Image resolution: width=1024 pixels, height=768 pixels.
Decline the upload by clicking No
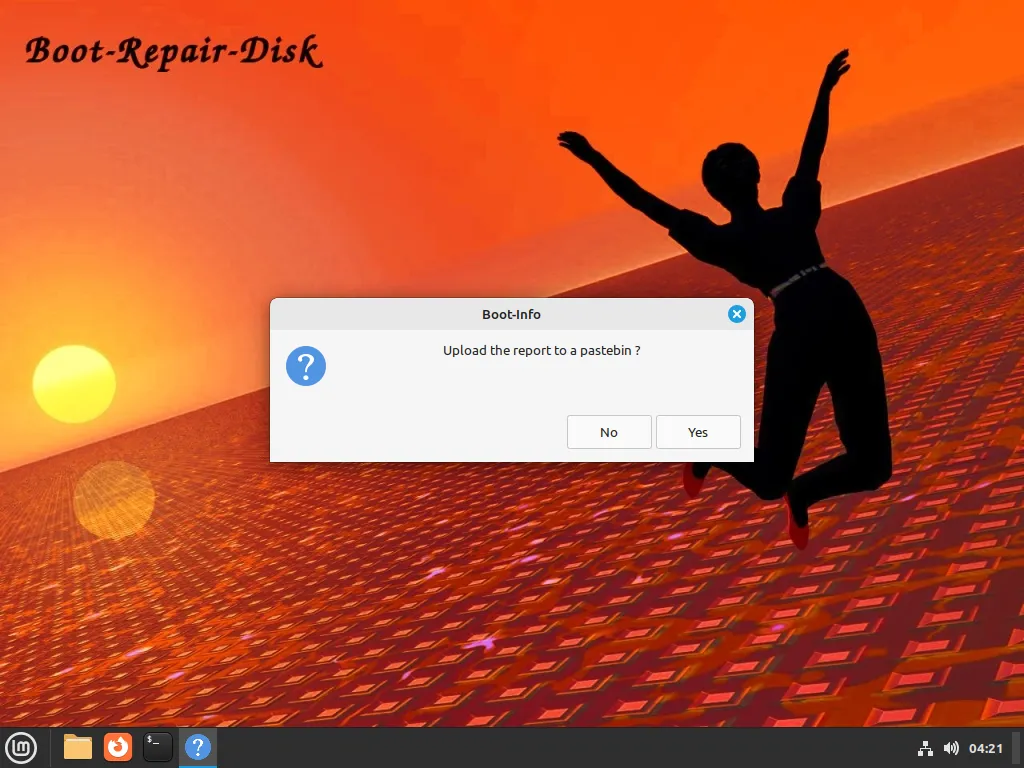coord(609,432)
